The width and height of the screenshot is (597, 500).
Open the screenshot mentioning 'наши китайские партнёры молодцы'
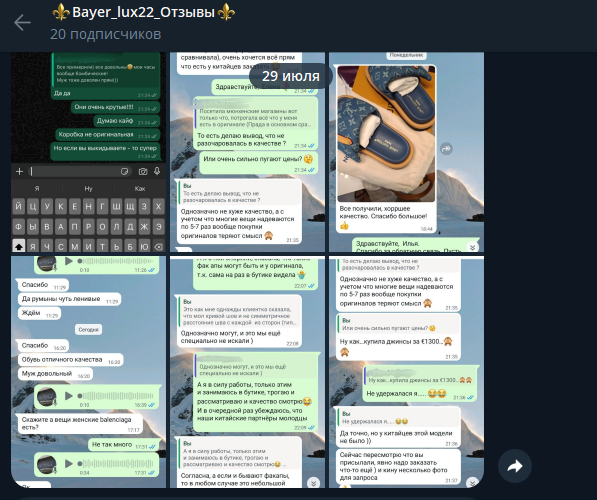[247, 372]
